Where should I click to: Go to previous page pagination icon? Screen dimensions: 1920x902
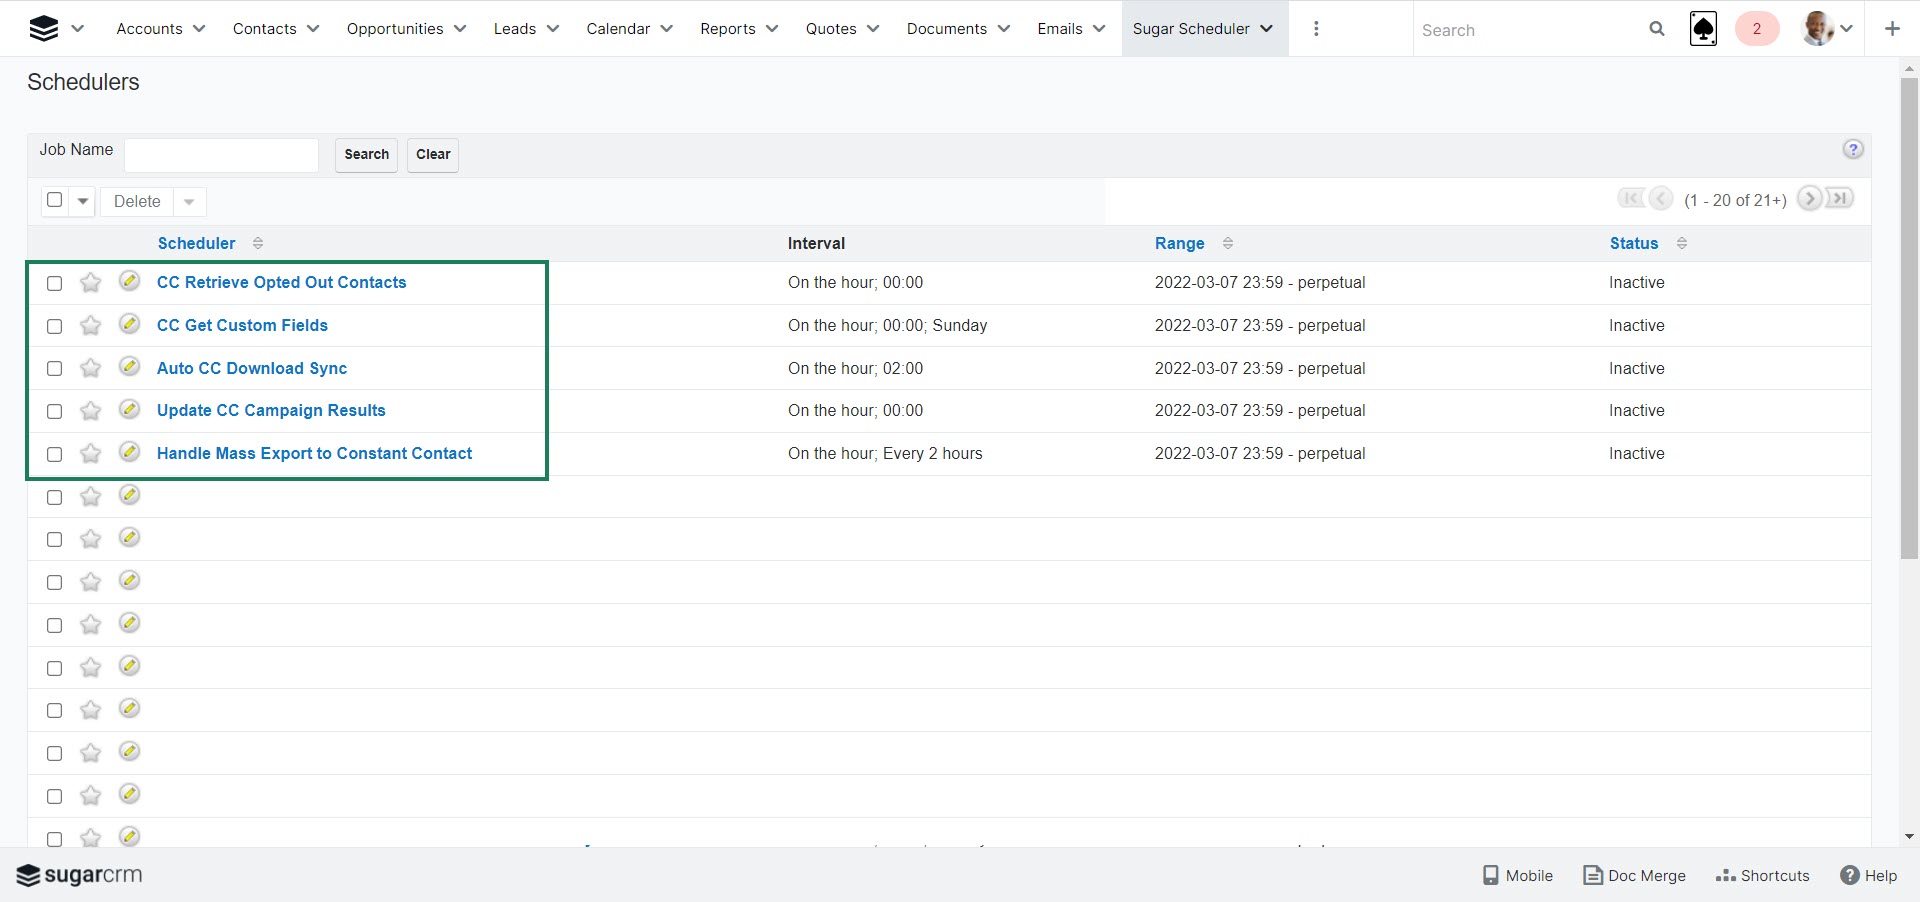pos(1661,198)
